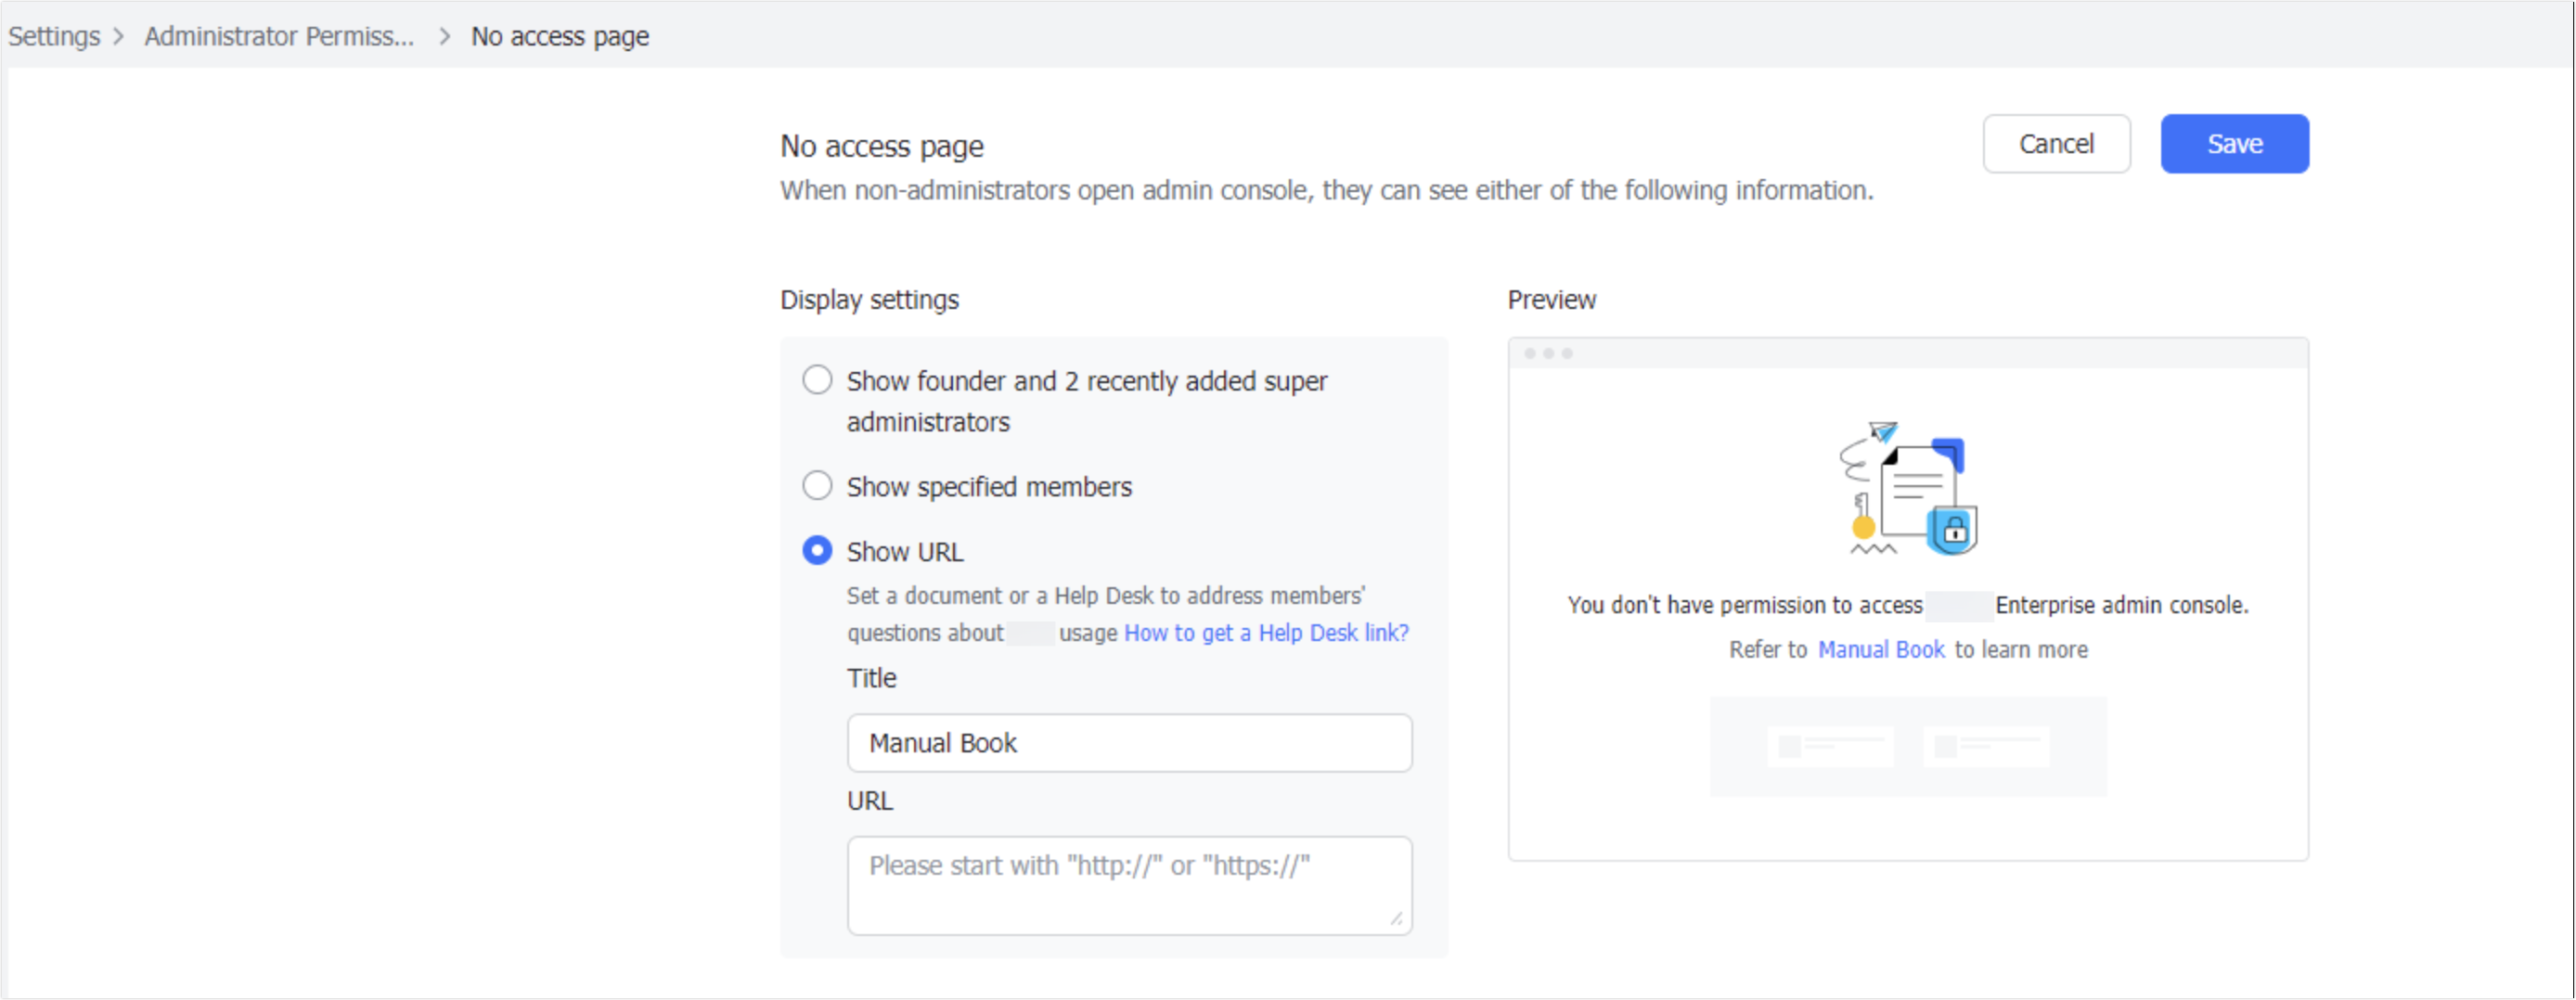The image size is (2576, 1000).
Task: Open Settings from the breadcrumb
Action: pos(55,36)
